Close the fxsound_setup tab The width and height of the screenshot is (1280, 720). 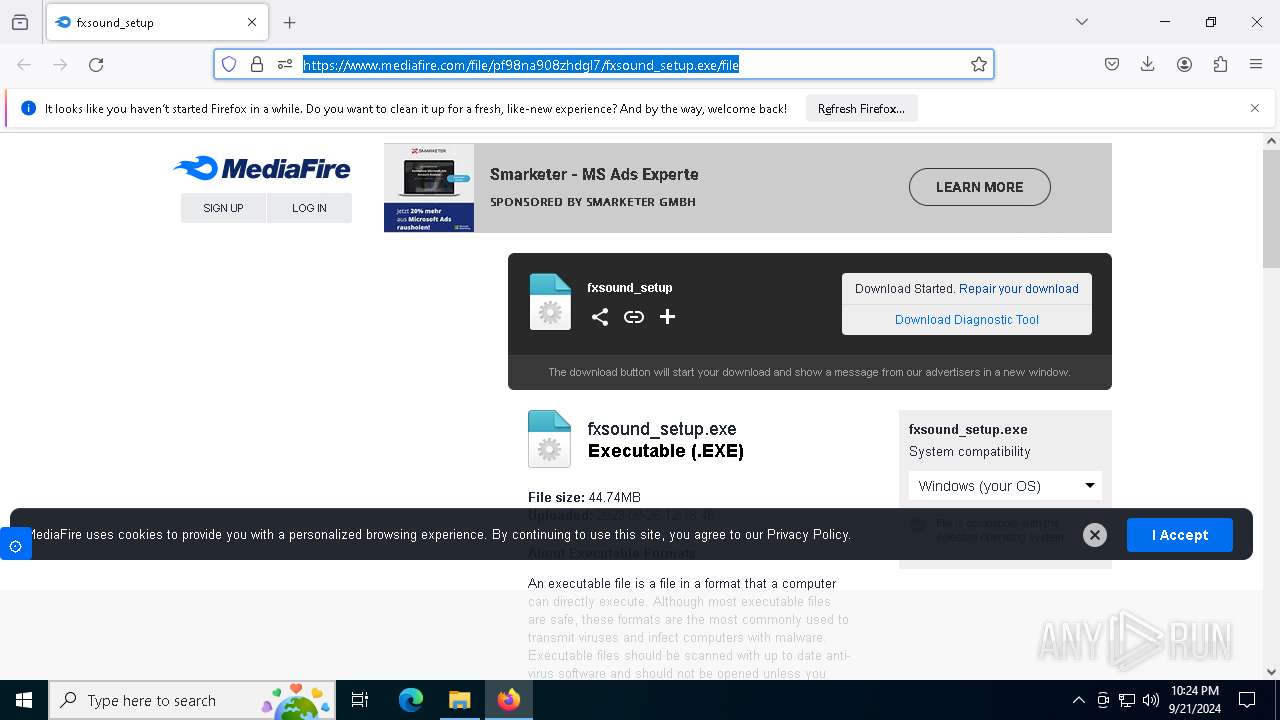(x=252, y=22)
